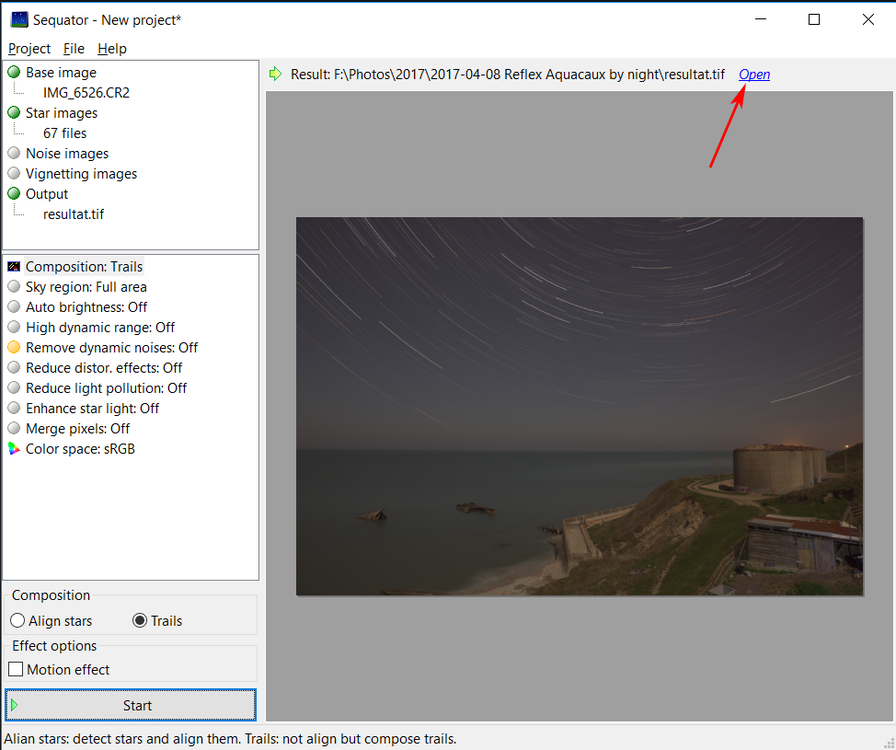Click the green Base image status dot

[14, 72]
